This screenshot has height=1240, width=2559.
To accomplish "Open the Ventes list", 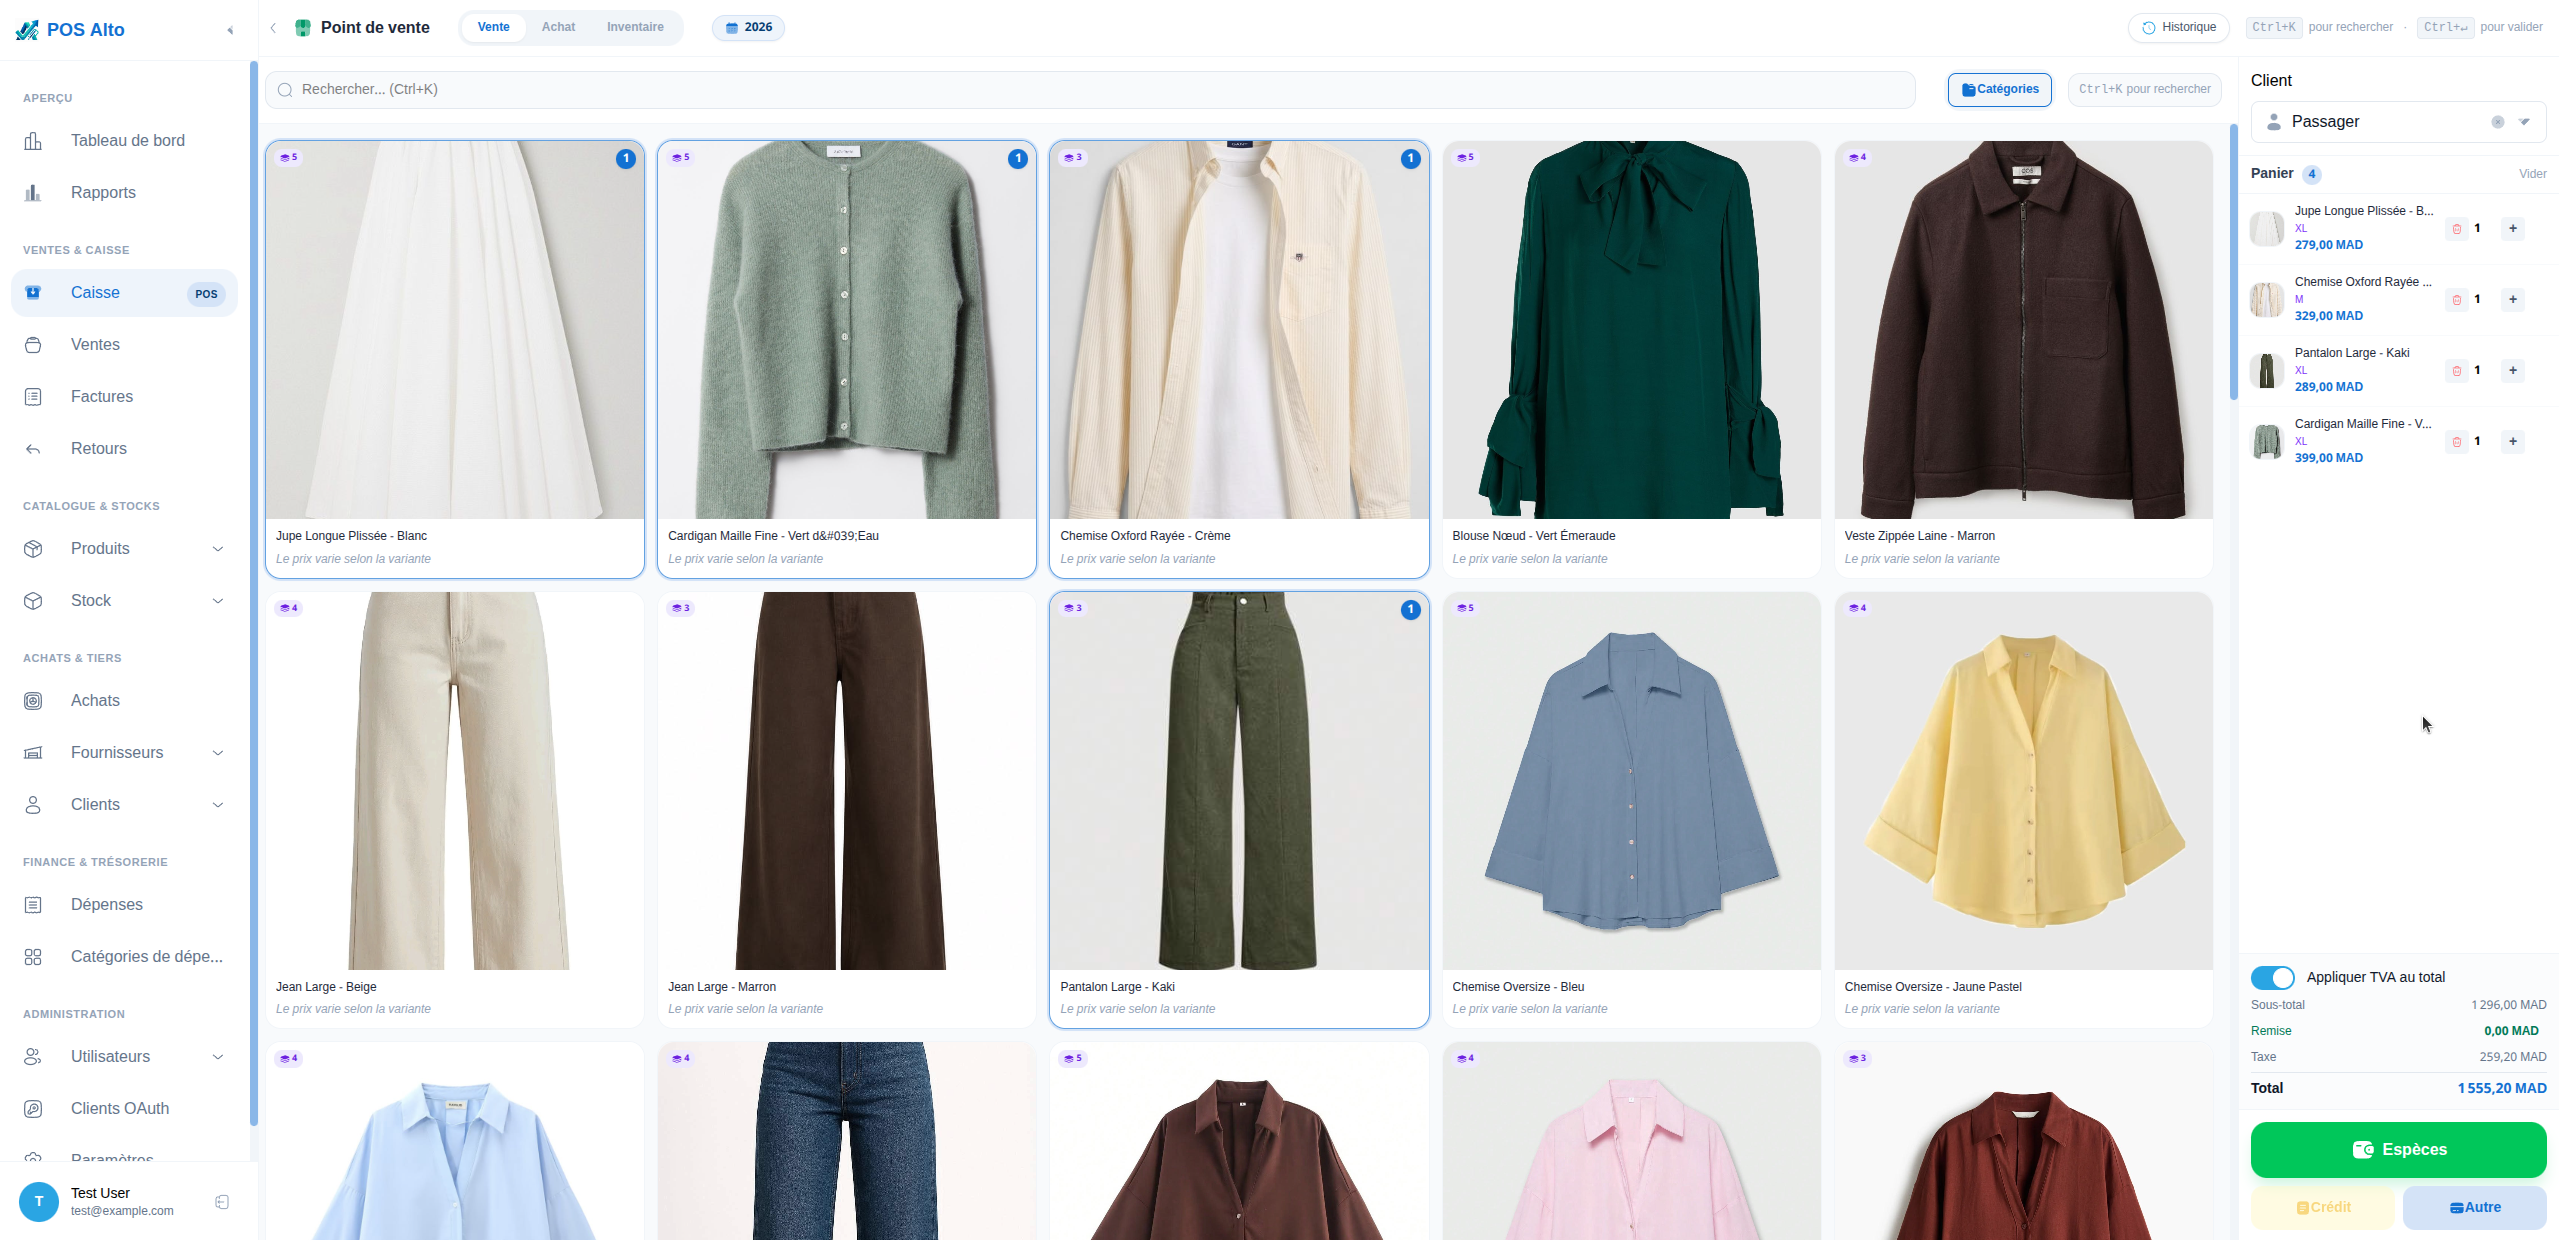I will [x=125, y=345].
